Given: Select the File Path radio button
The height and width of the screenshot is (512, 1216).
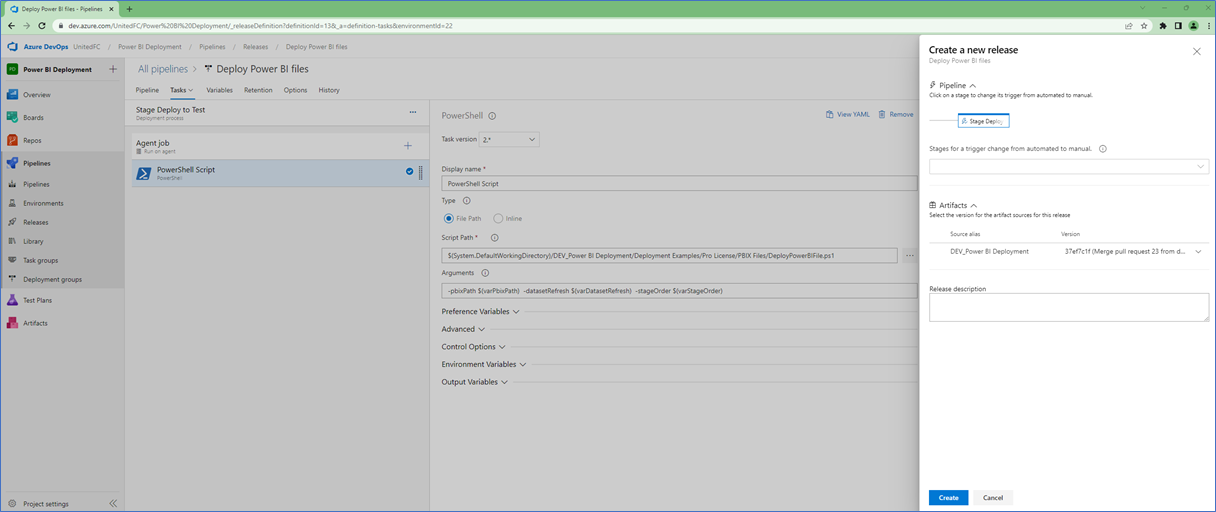Looking at the screenshot, I should click(449, 218).
